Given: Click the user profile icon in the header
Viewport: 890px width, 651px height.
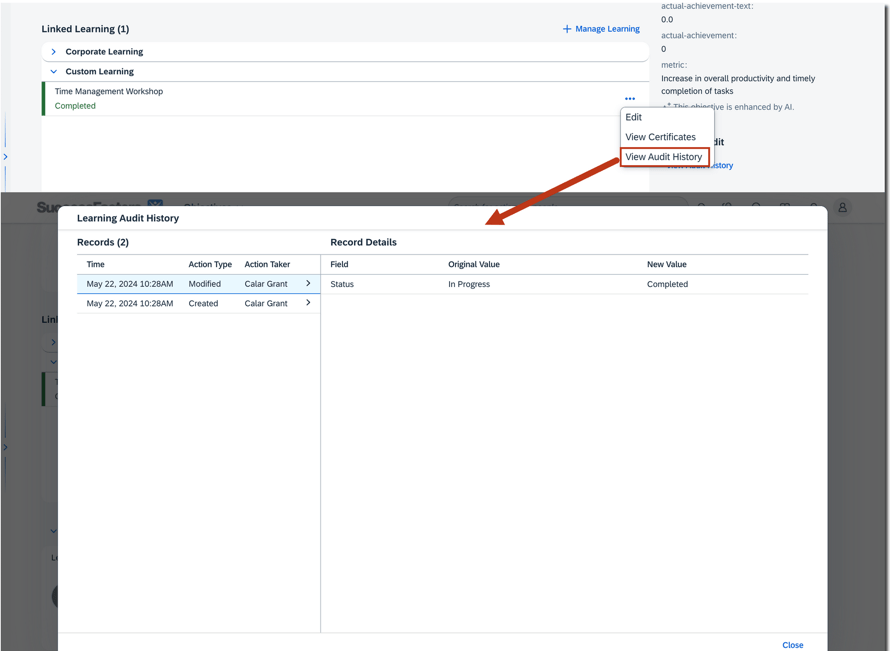Looking at the screenshot, I should (x=842, y=208).
